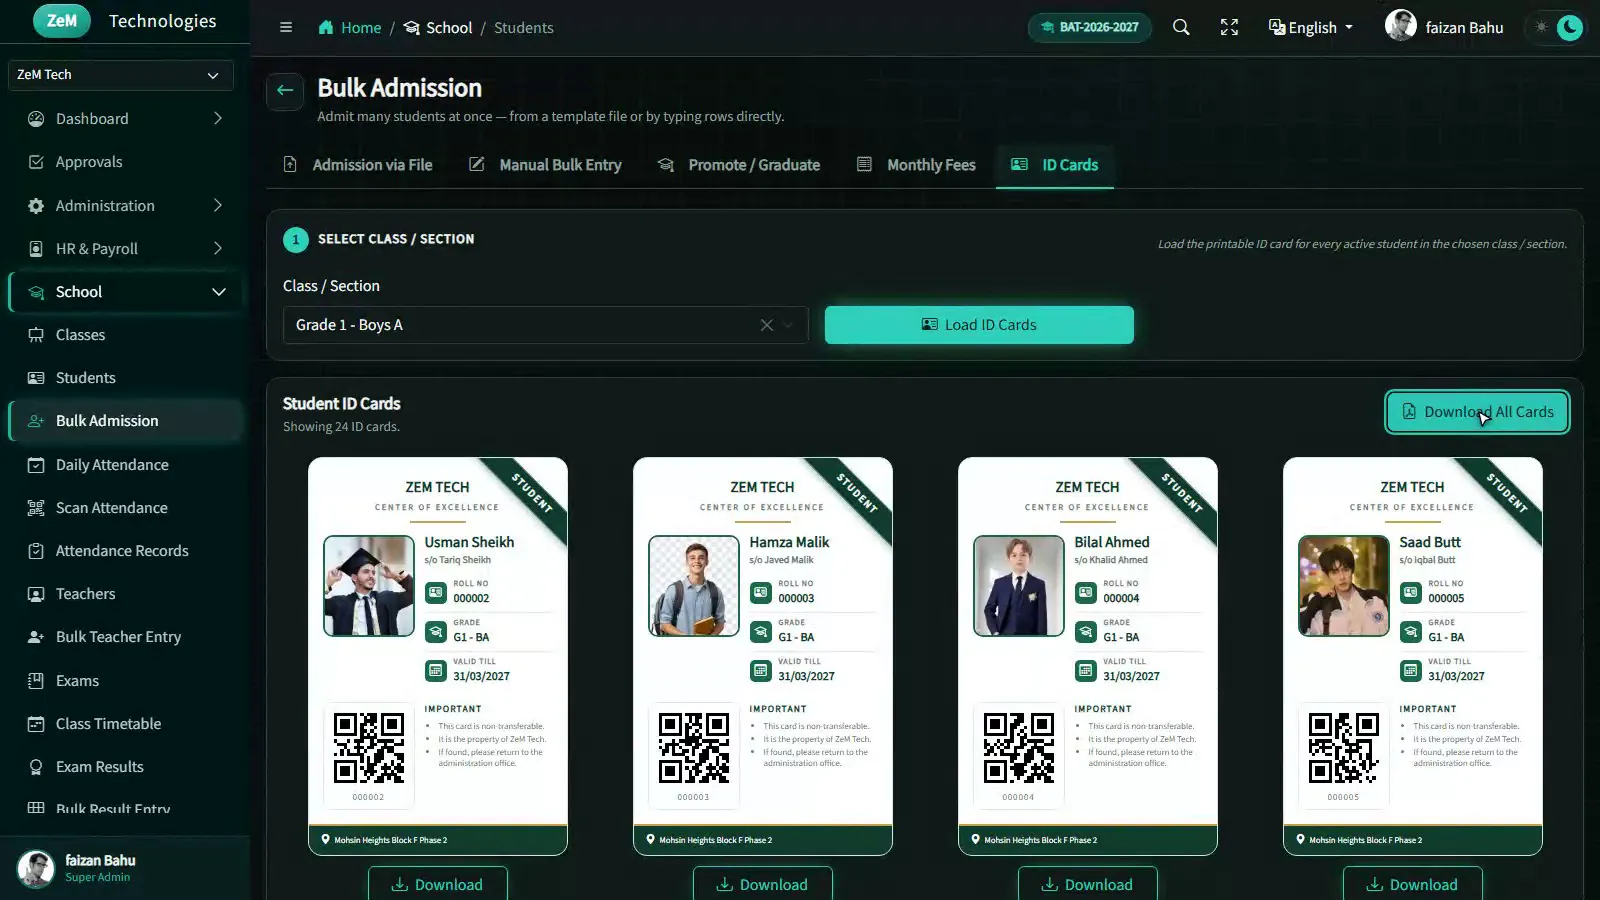
Task: Open Teachers in sidebar
Action: click(125, 594)
